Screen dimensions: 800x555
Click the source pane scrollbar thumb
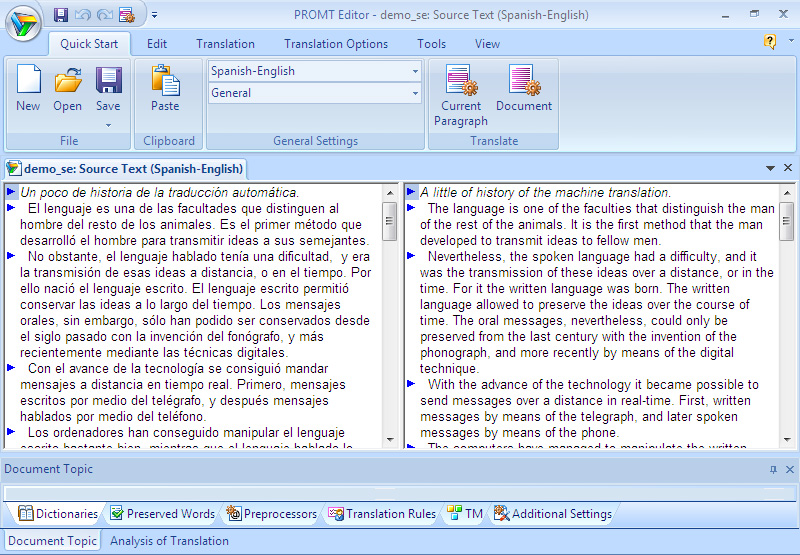coord(390,221)
